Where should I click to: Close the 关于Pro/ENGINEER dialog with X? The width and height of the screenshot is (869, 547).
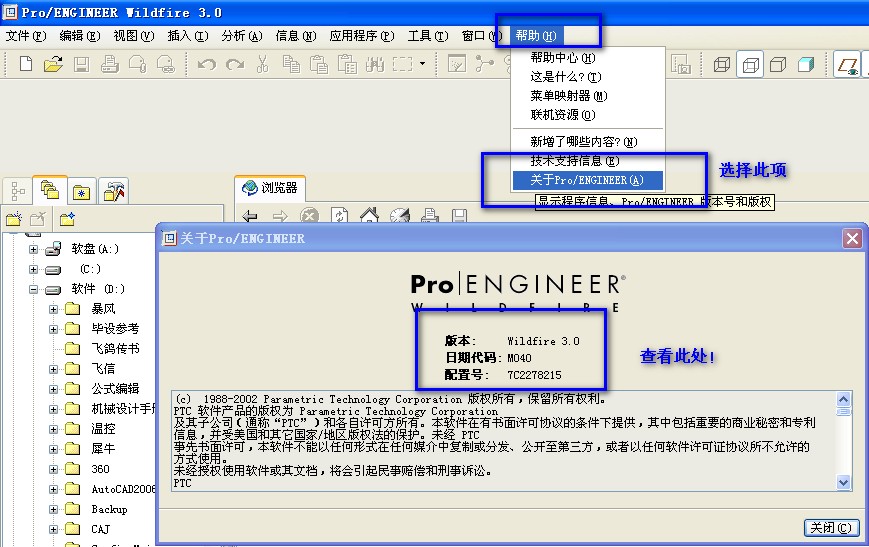click(x=852, y=239)
